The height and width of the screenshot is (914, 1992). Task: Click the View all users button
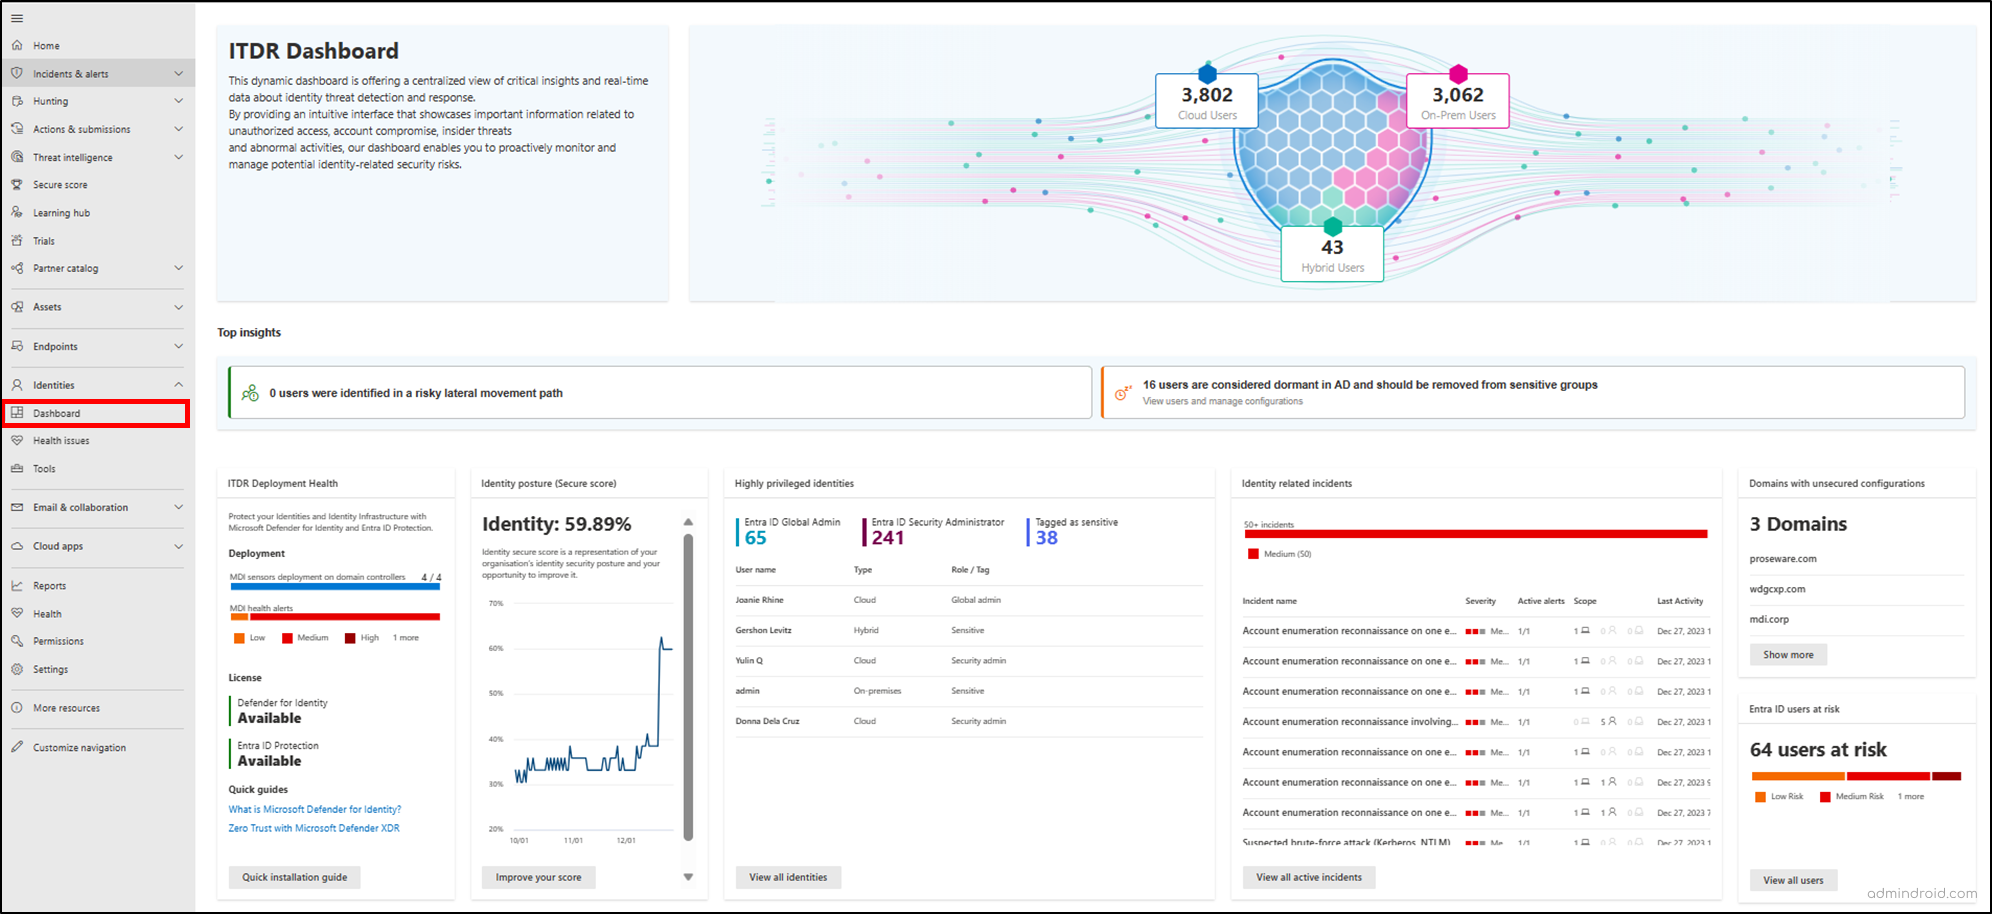[x=1793, y=880]
